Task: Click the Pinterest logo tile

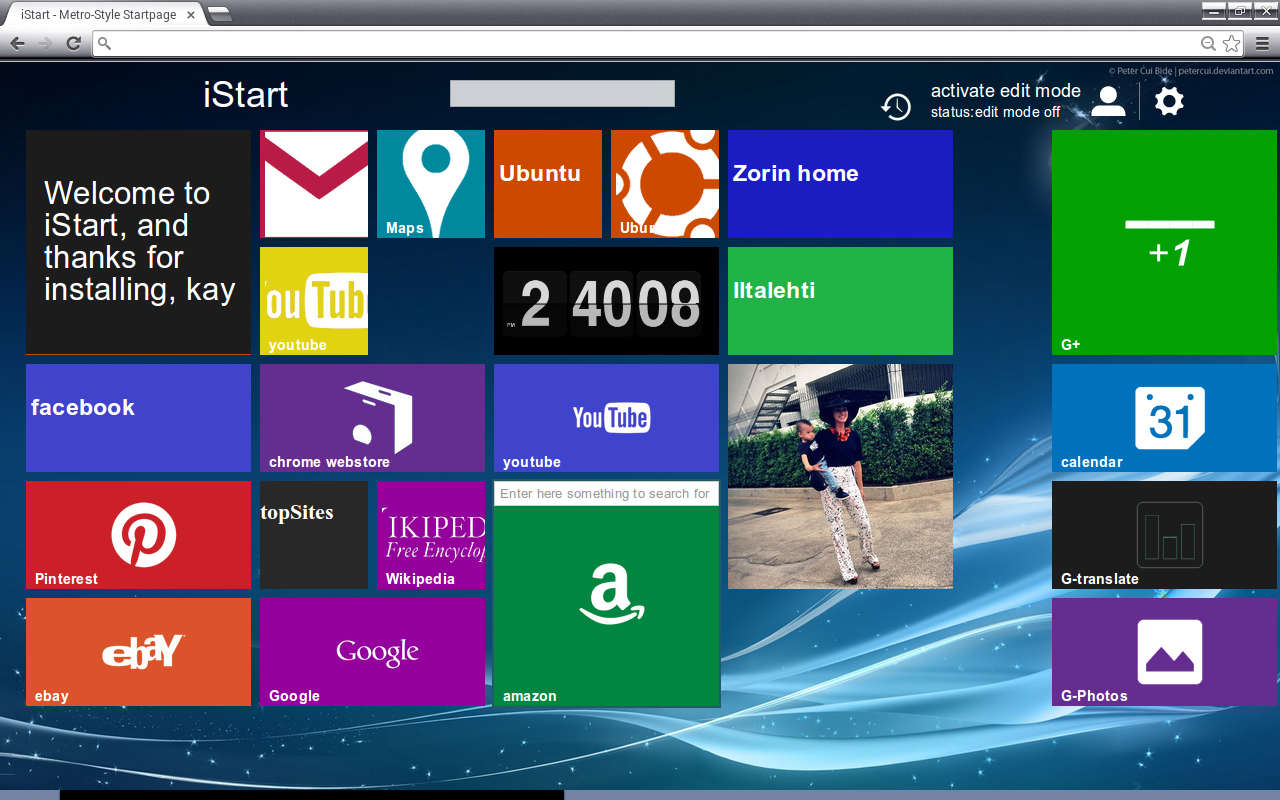Action: click(x=138, y=535)
